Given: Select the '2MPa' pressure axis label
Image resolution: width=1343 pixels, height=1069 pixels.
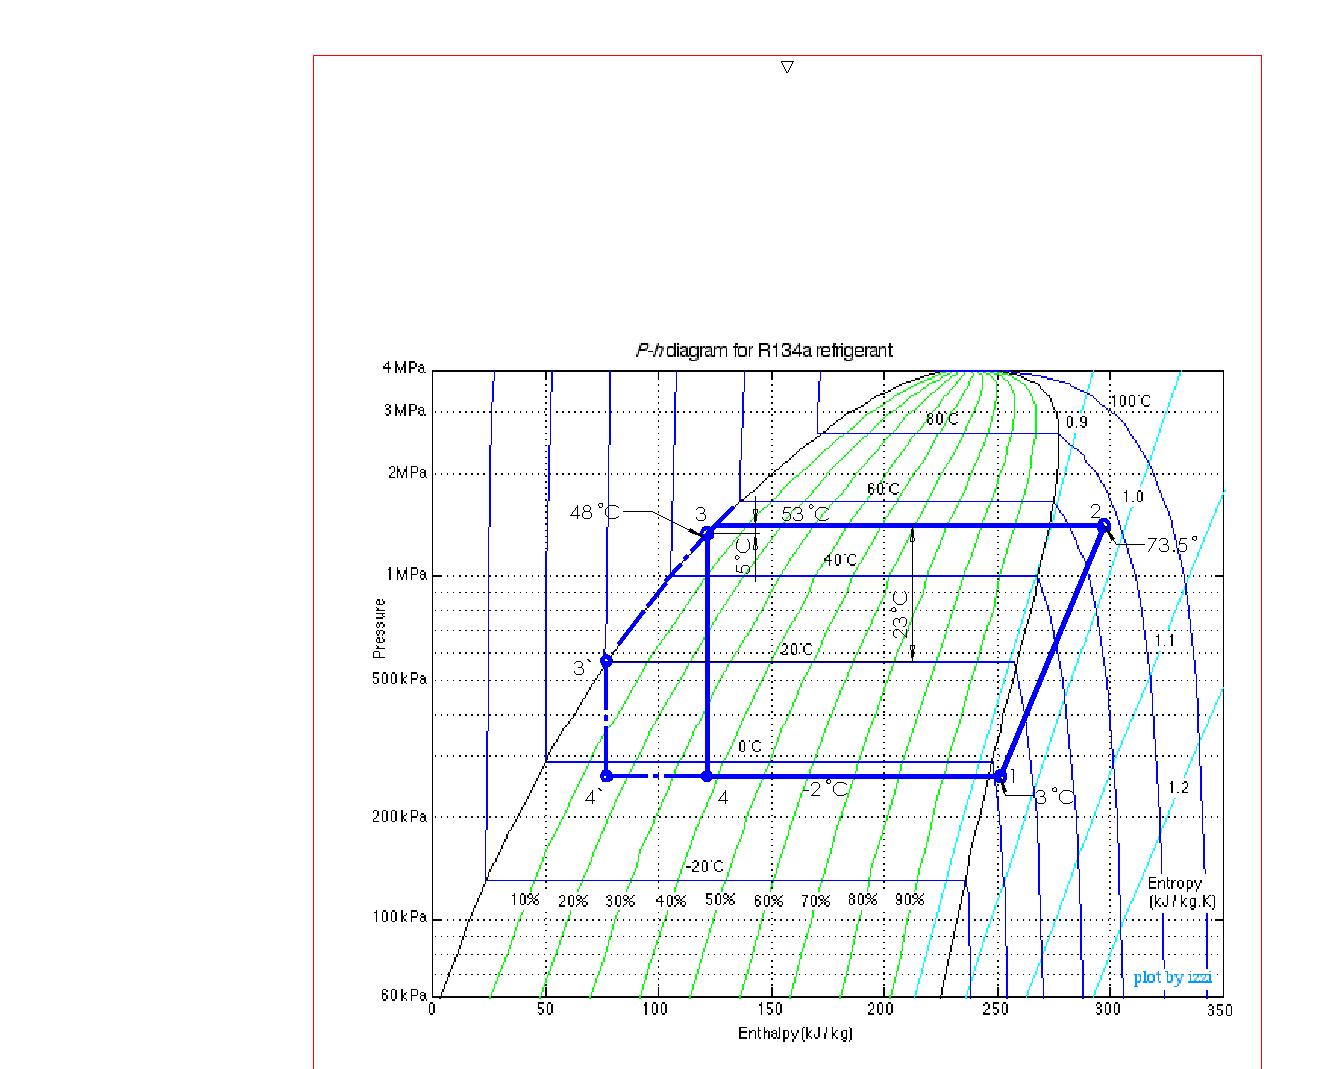Looking at the screenshot, I should tap(407, 472).
